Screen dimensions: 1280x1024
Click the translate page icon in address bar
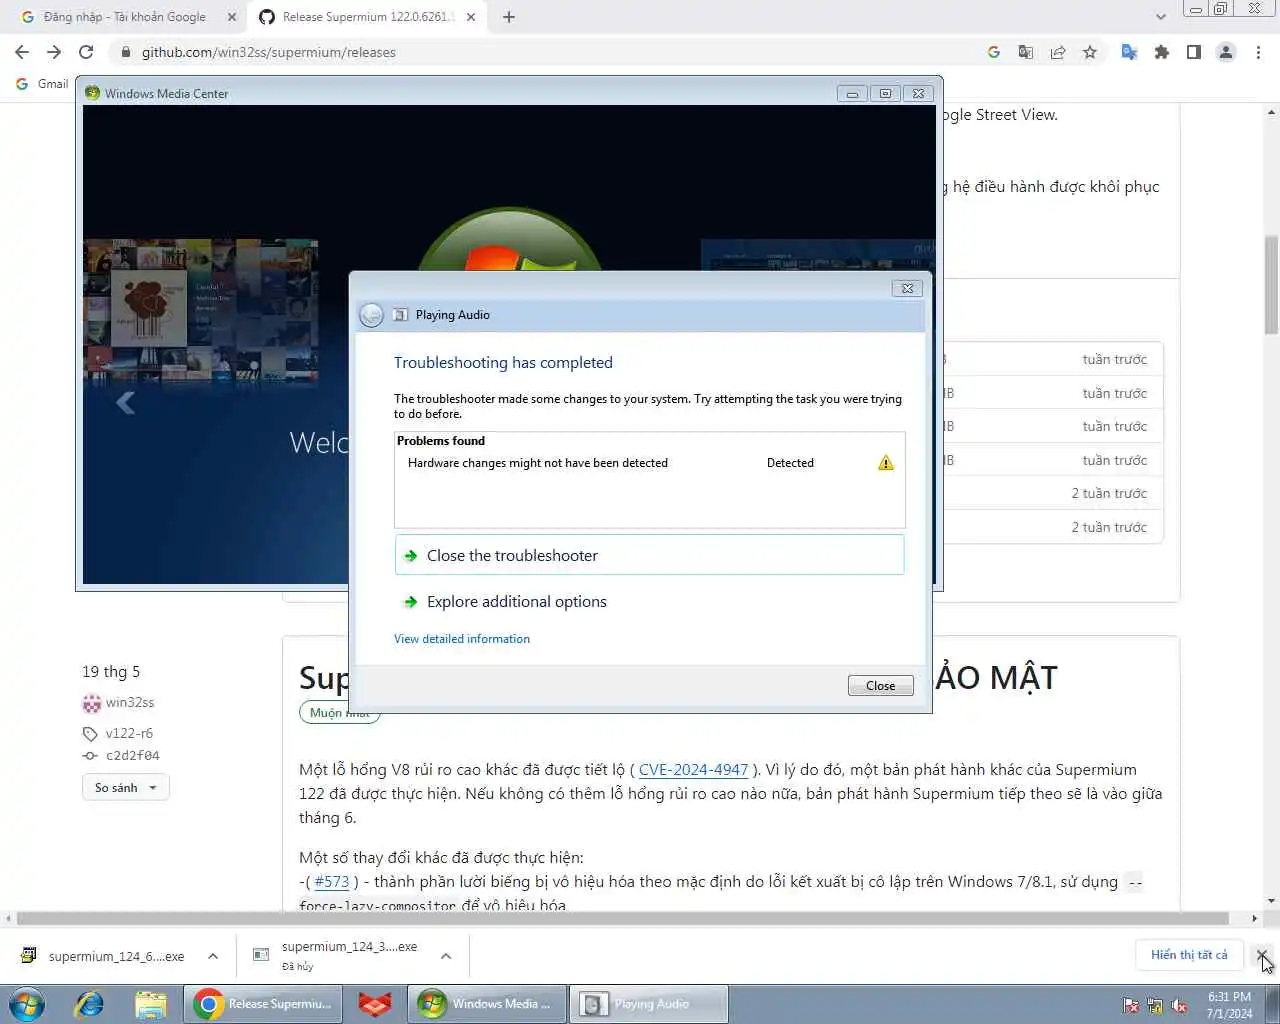(x=1026, y=52)
